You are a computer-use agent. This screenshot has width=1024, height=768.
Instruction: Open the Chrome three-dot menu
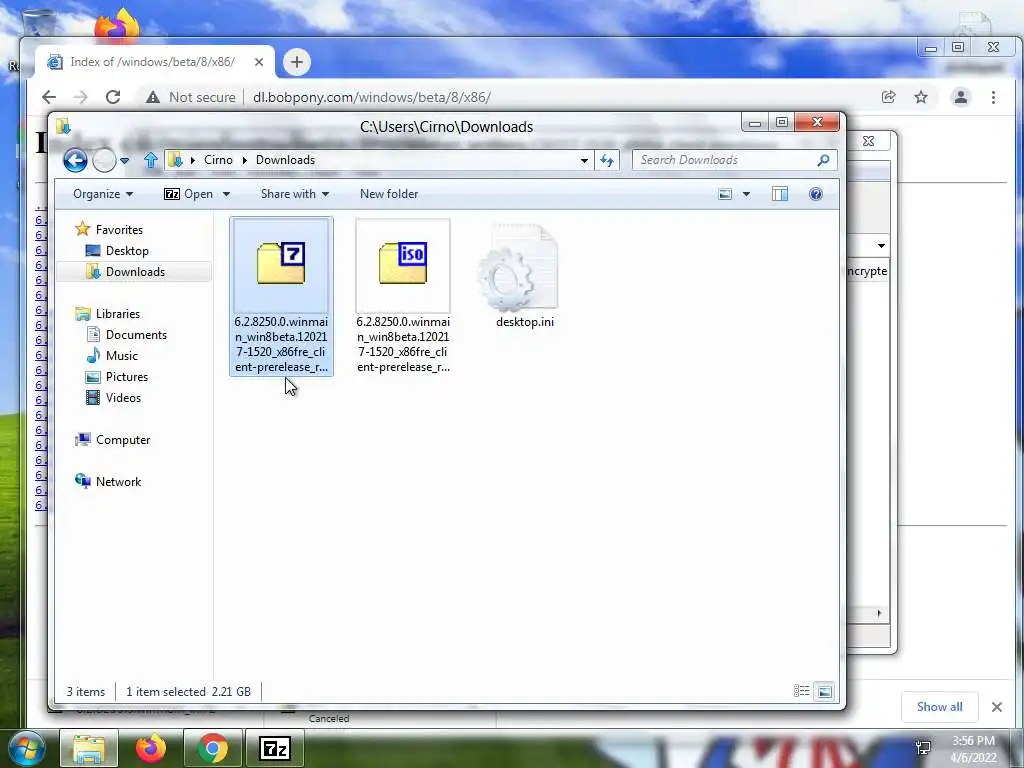pyautogui.click(x=993, y=97)
